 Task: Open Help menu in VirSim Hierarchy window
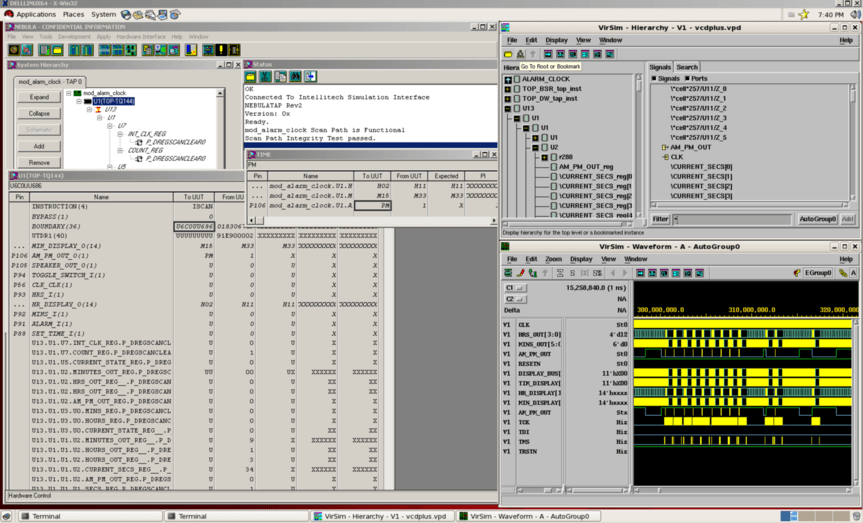[x=846, y=40]
